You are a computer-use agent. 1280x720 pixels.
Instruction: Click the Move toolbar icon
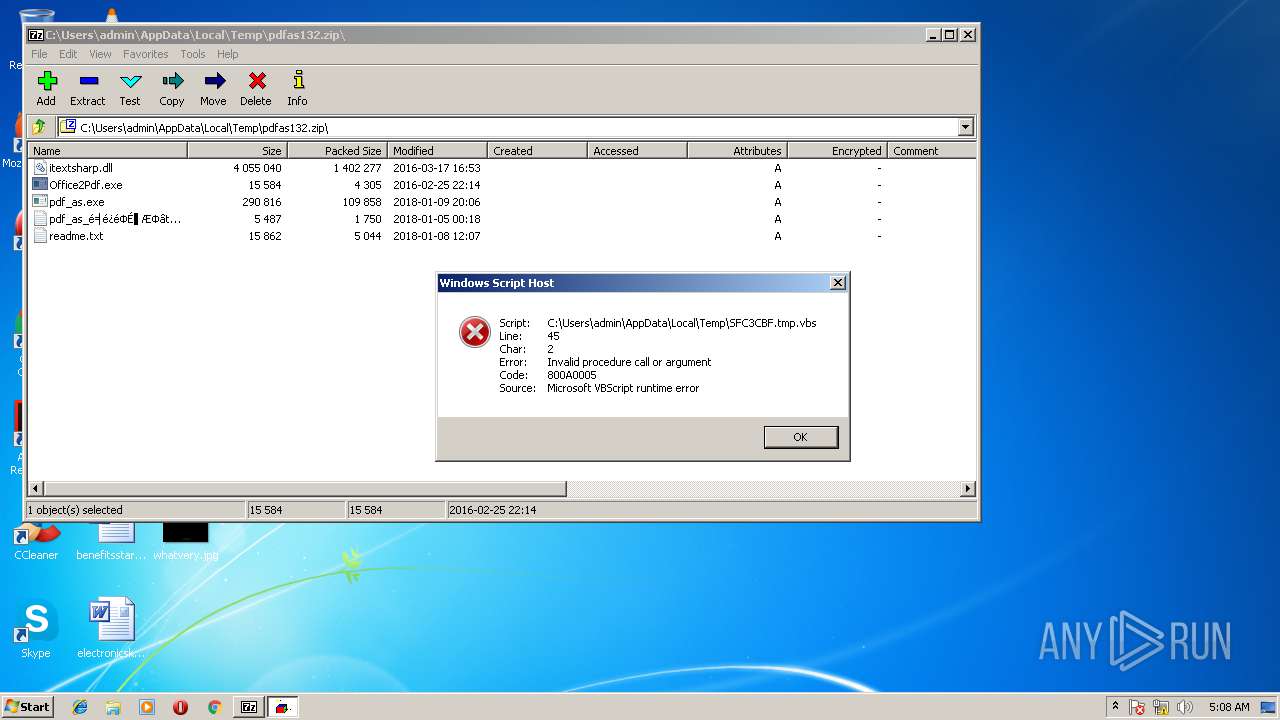[213, 88]
